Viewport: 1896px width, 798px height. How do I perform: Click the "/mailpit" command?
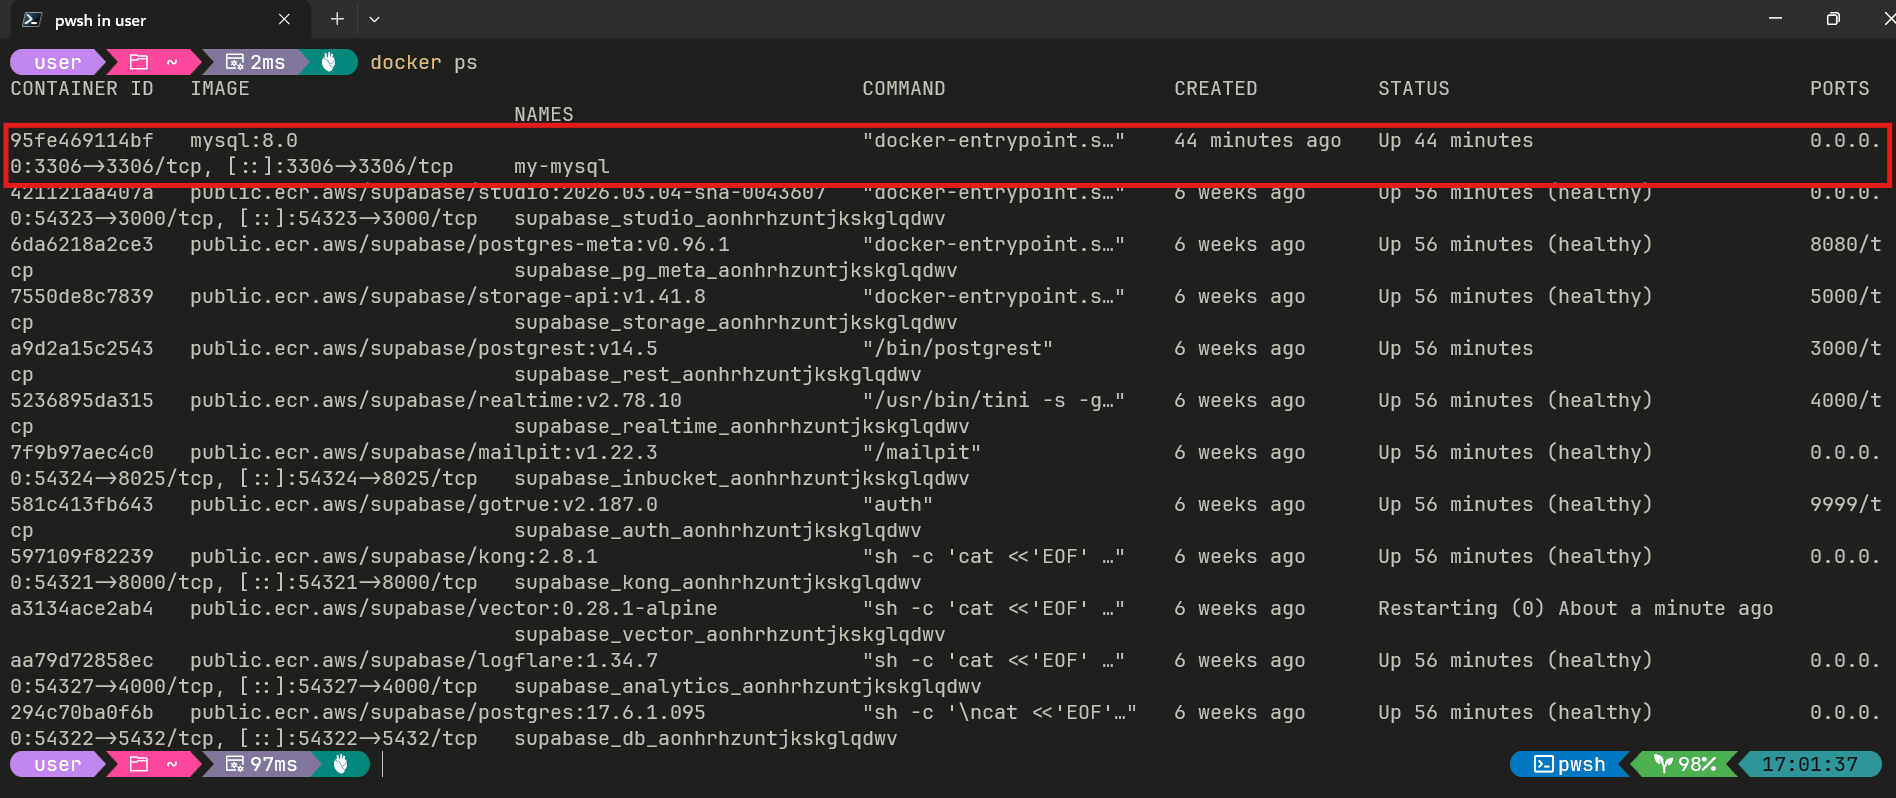point(922,452)
